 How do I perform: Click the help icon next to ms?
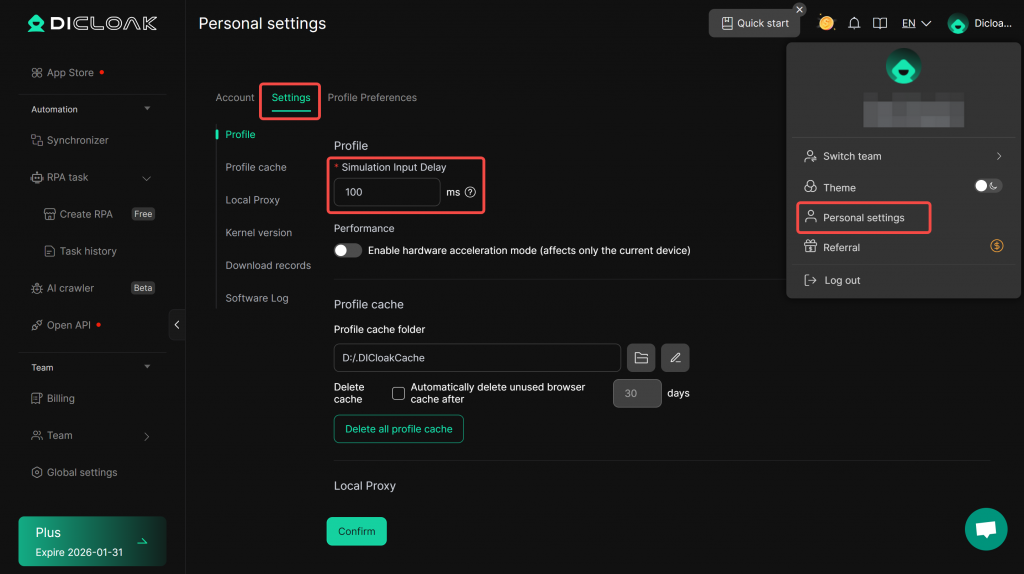click(470, 192)
